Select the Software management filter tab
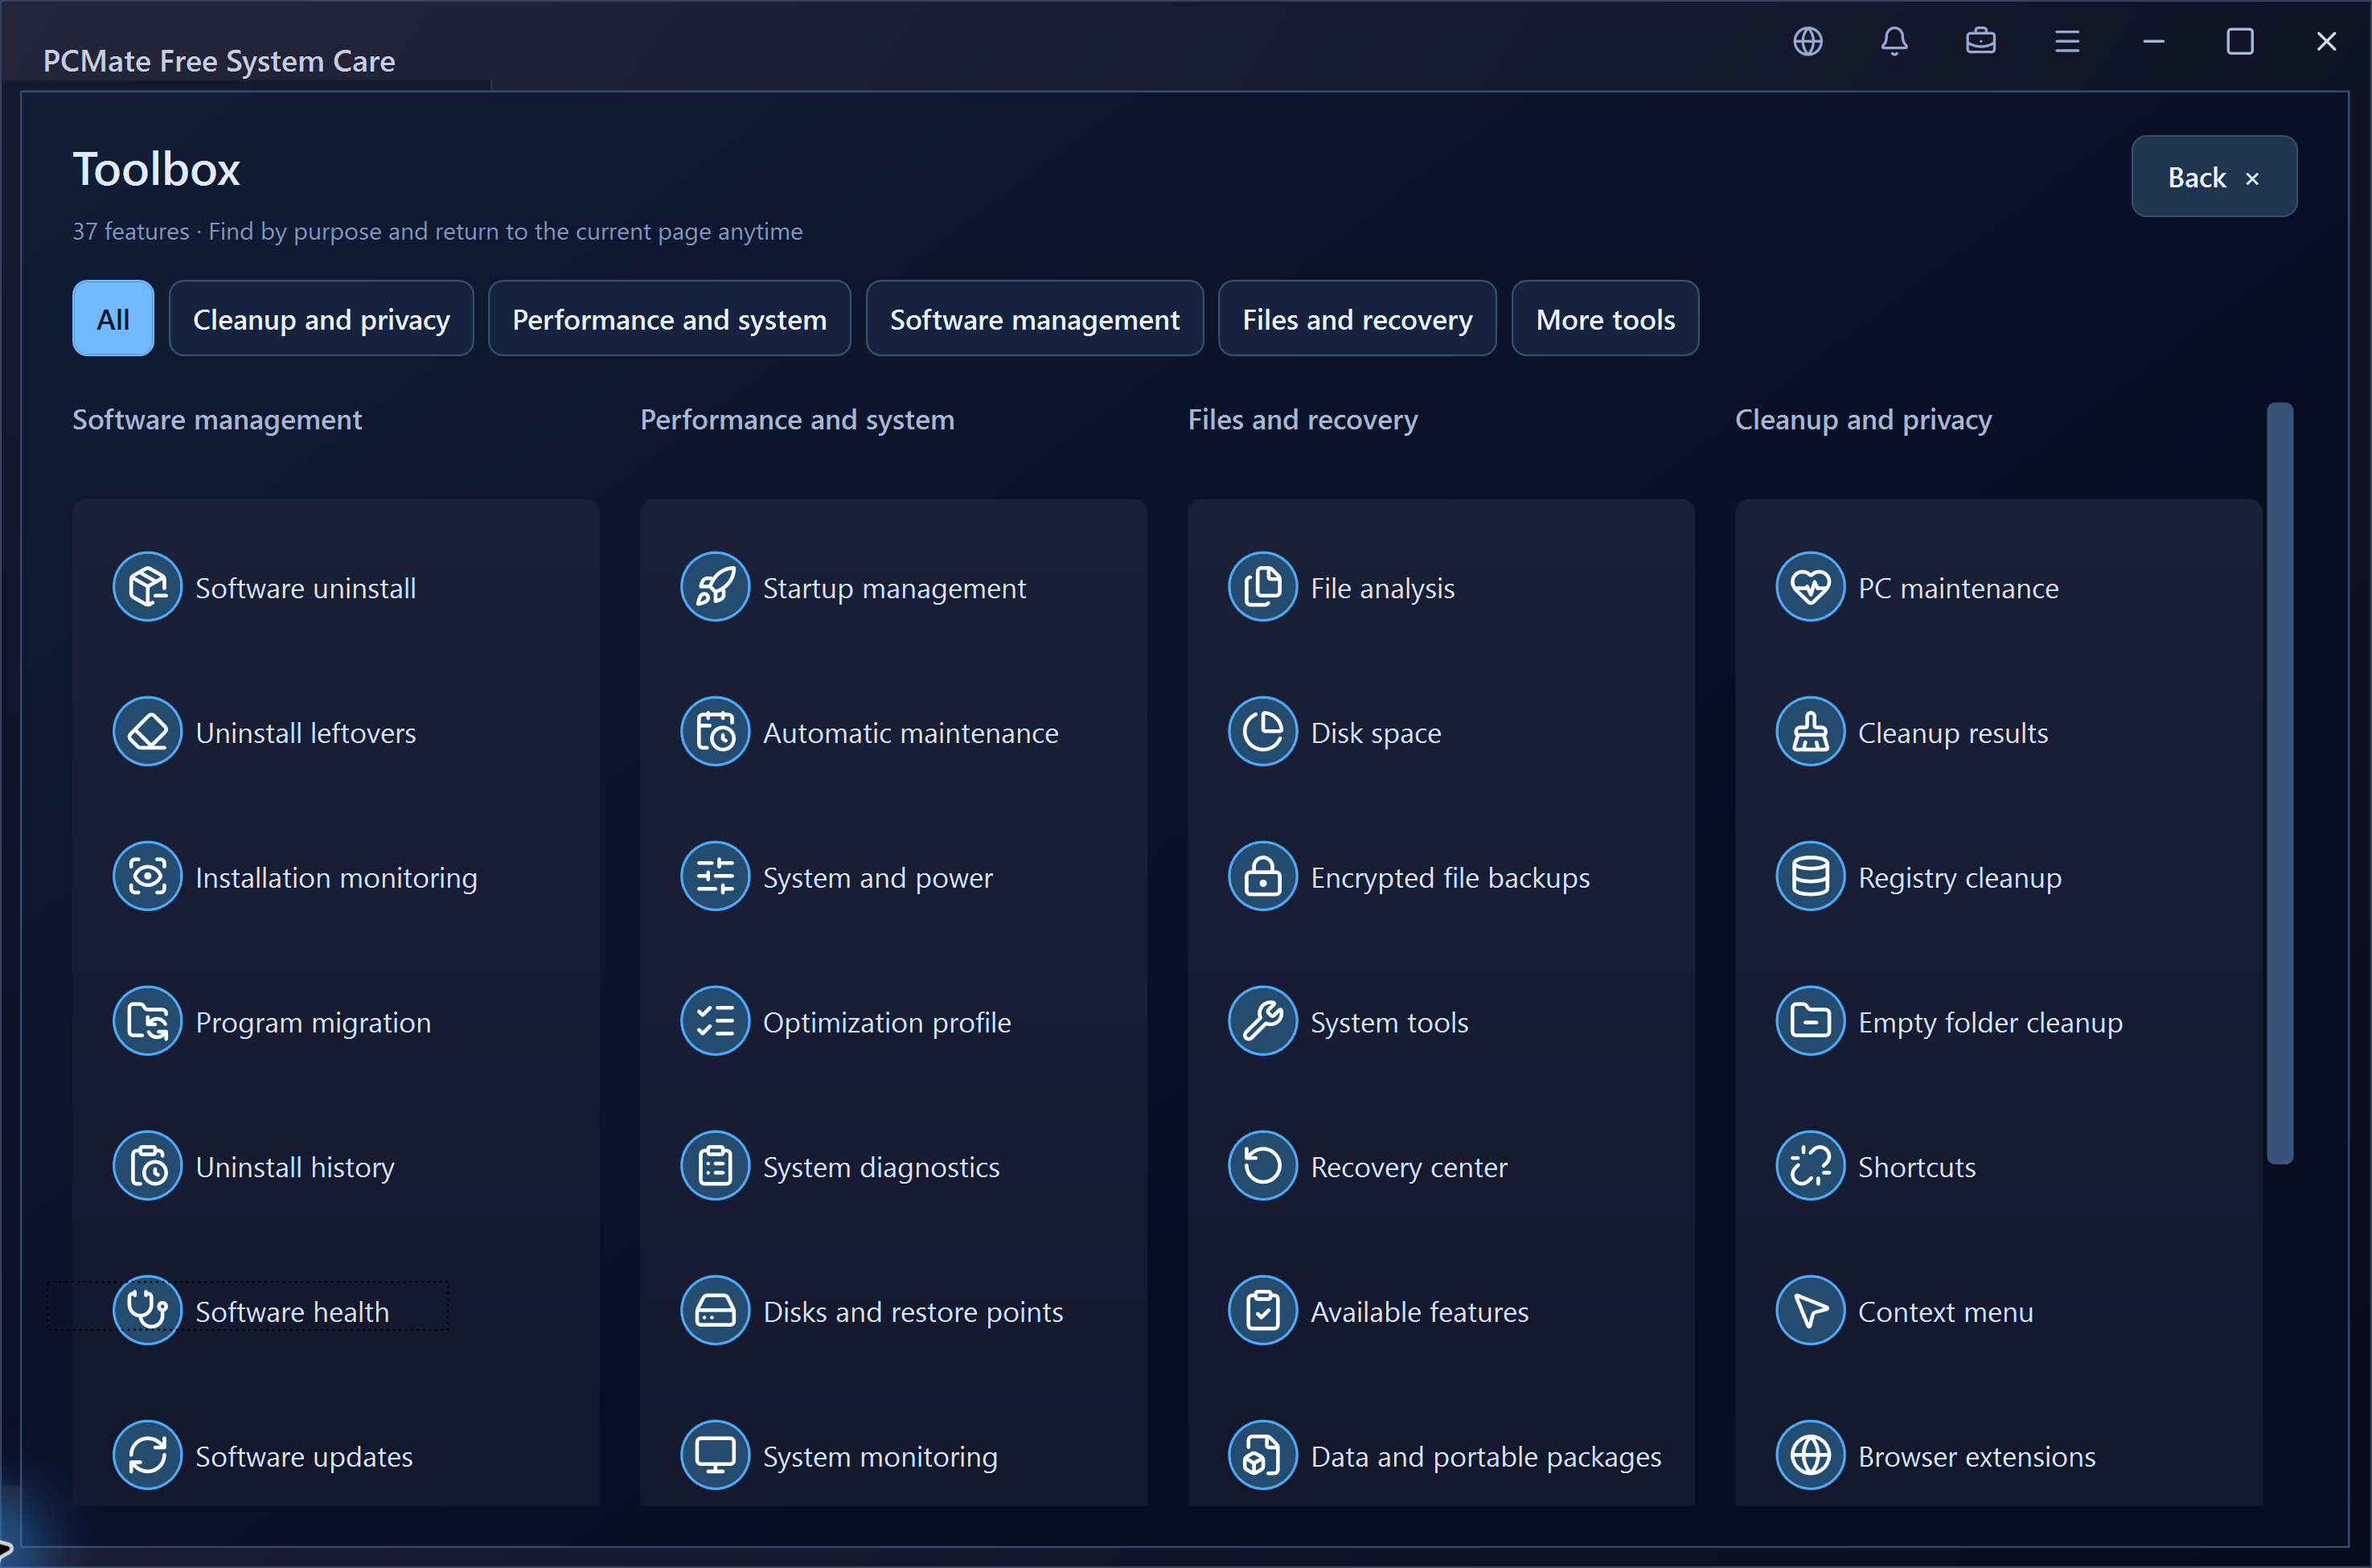 [1034, 319]
